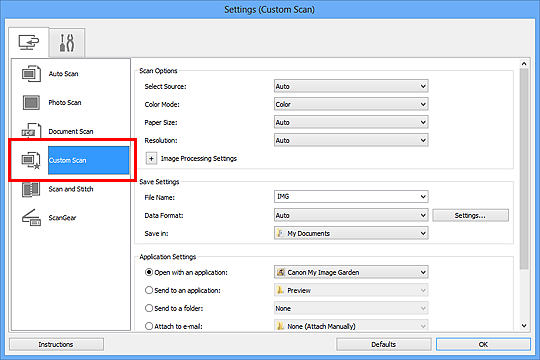Click the scrollbar down arrow
The height and width of the screenshot is (360, 540).
tap(524, 326)
